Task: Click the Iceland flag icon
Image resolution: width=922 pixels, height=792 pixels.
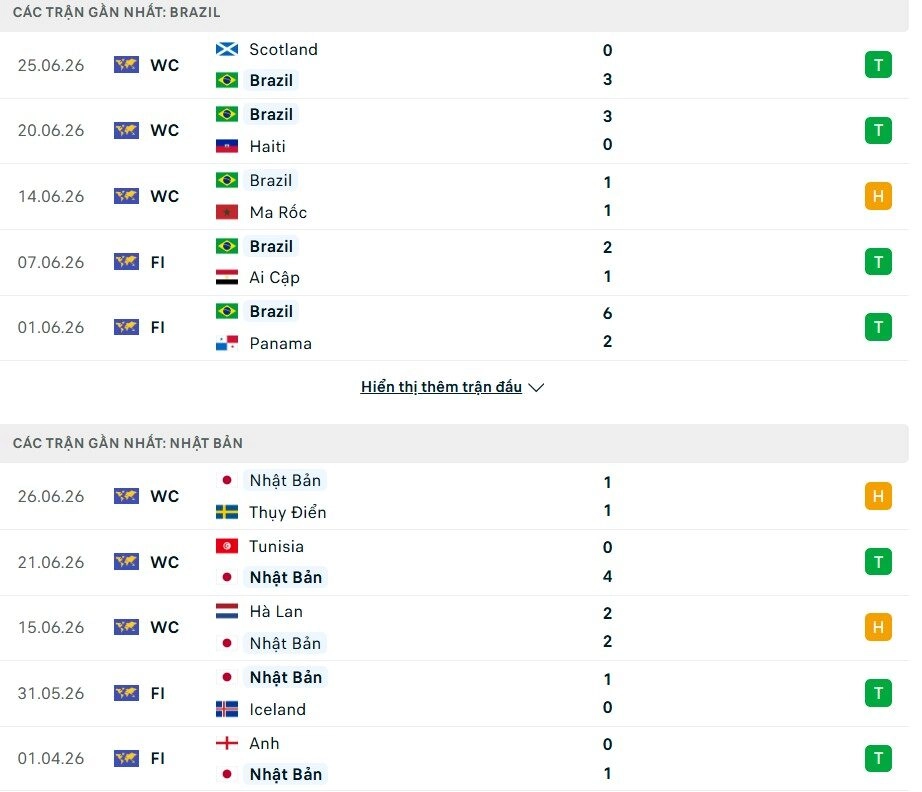Action: 226,709
